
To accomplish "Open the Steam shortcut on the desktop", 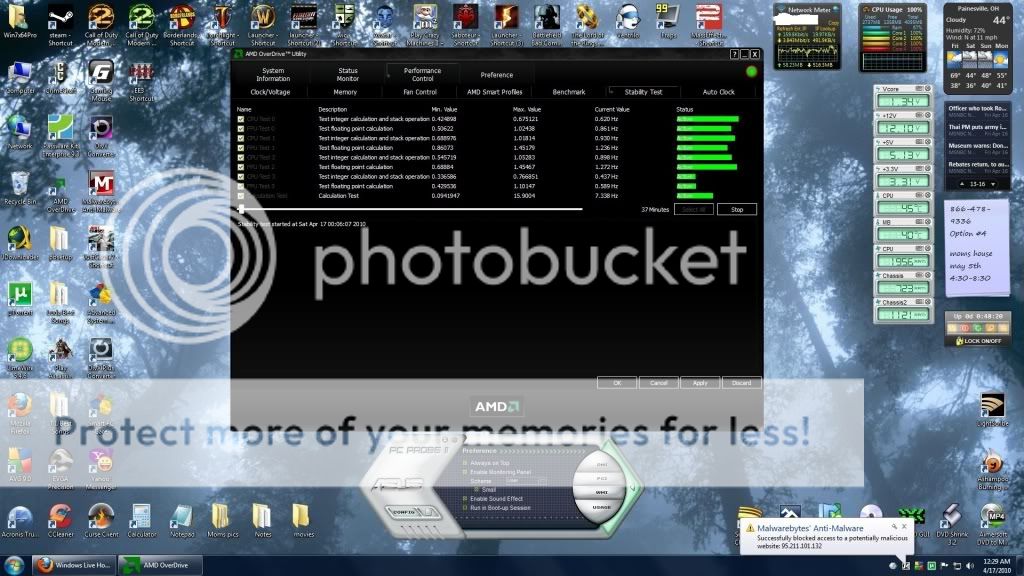I will coord(60,25).
